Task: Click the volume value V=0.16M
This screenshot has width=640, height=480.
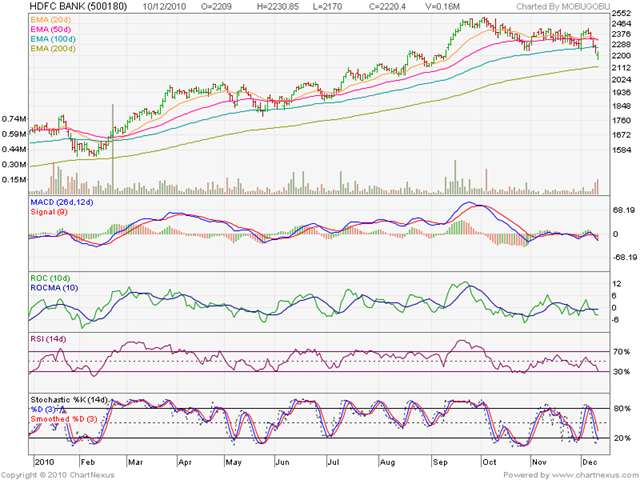Action: [x=442, y=7]
